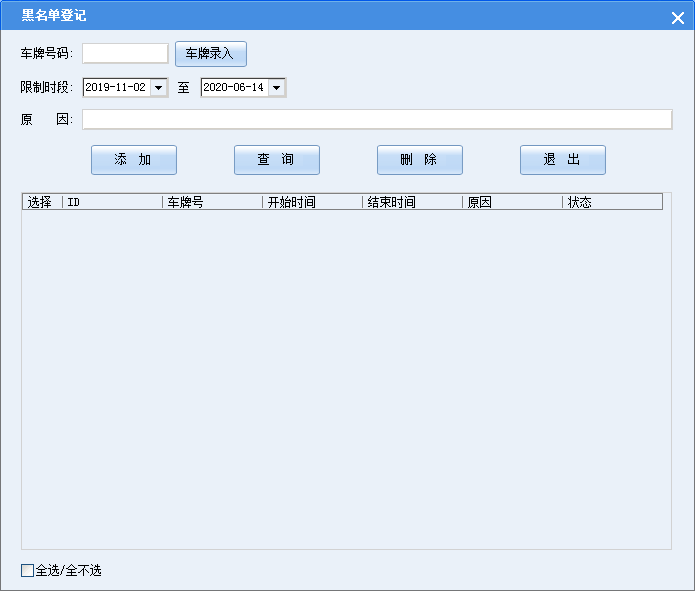The image size is (695, 591).
Task: Close the 黑名单登记 dialog window
Action: click(x=678, y=18)
